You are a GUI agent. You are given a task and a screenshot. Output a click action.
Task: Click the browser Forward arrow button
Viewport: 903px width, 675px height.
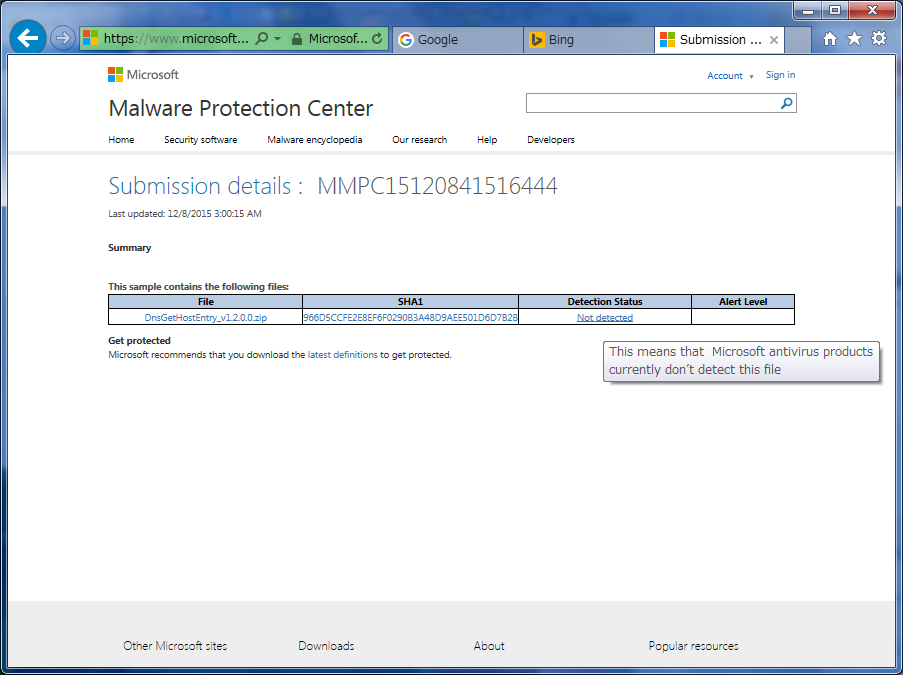click(x=62, y=39)
